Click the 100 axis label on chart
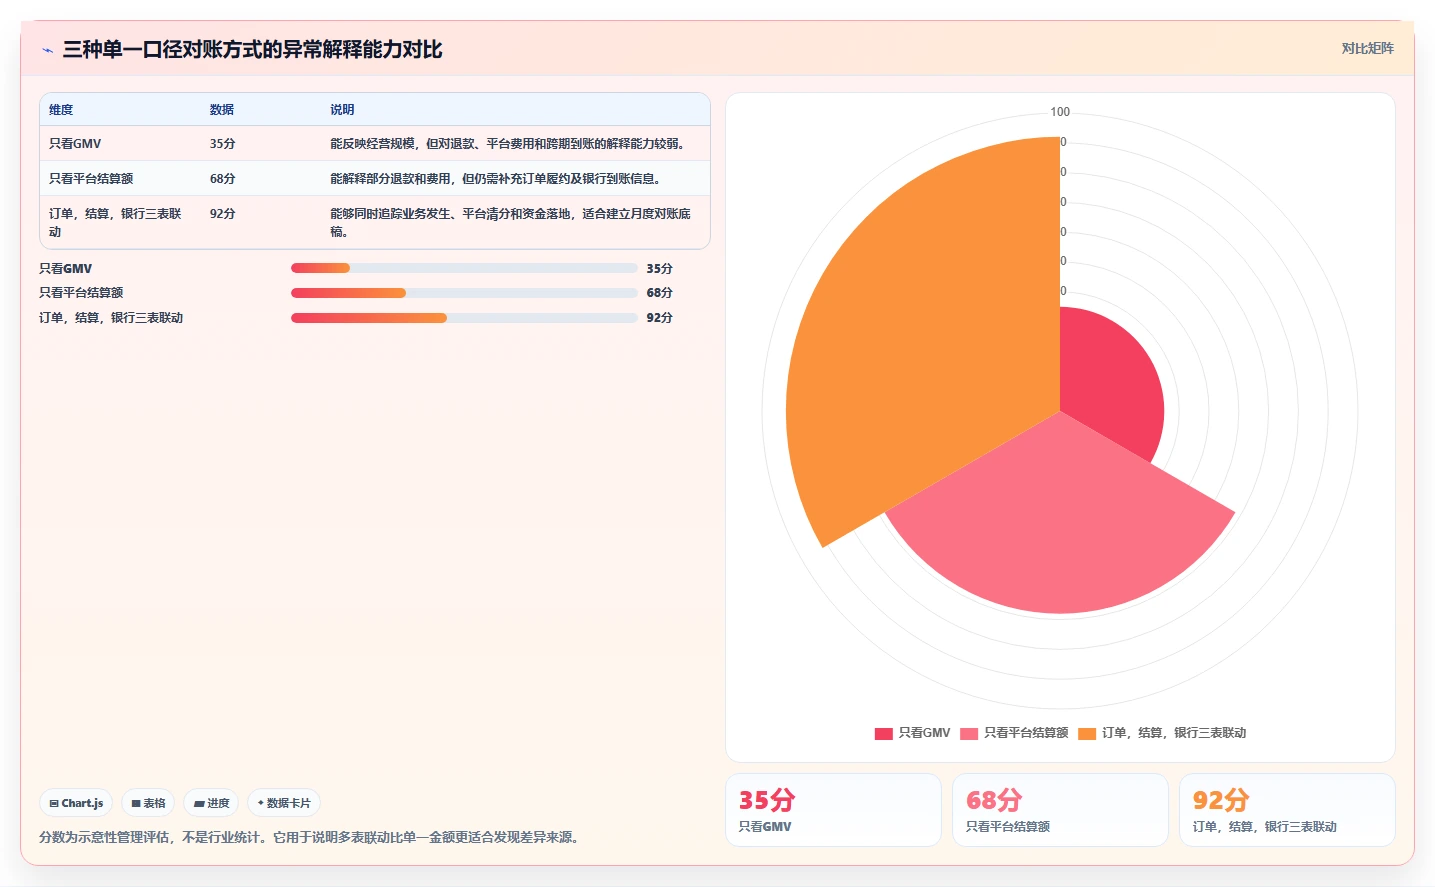The height and width of the screenshot is (887, 1435). pos(1060,112)
